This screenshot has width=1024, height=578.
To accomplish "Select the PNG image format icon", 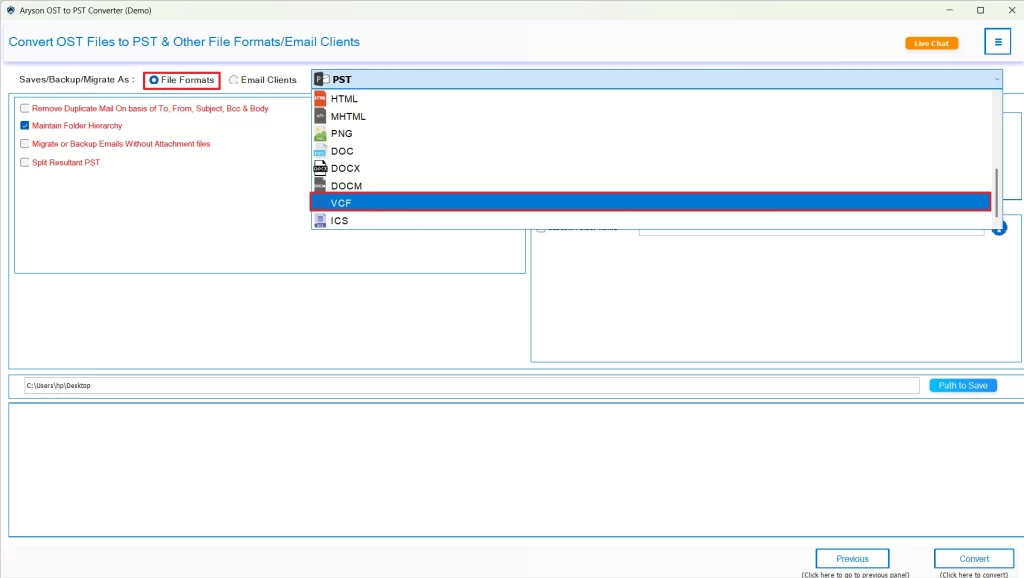I will click(x=322, y=133).
